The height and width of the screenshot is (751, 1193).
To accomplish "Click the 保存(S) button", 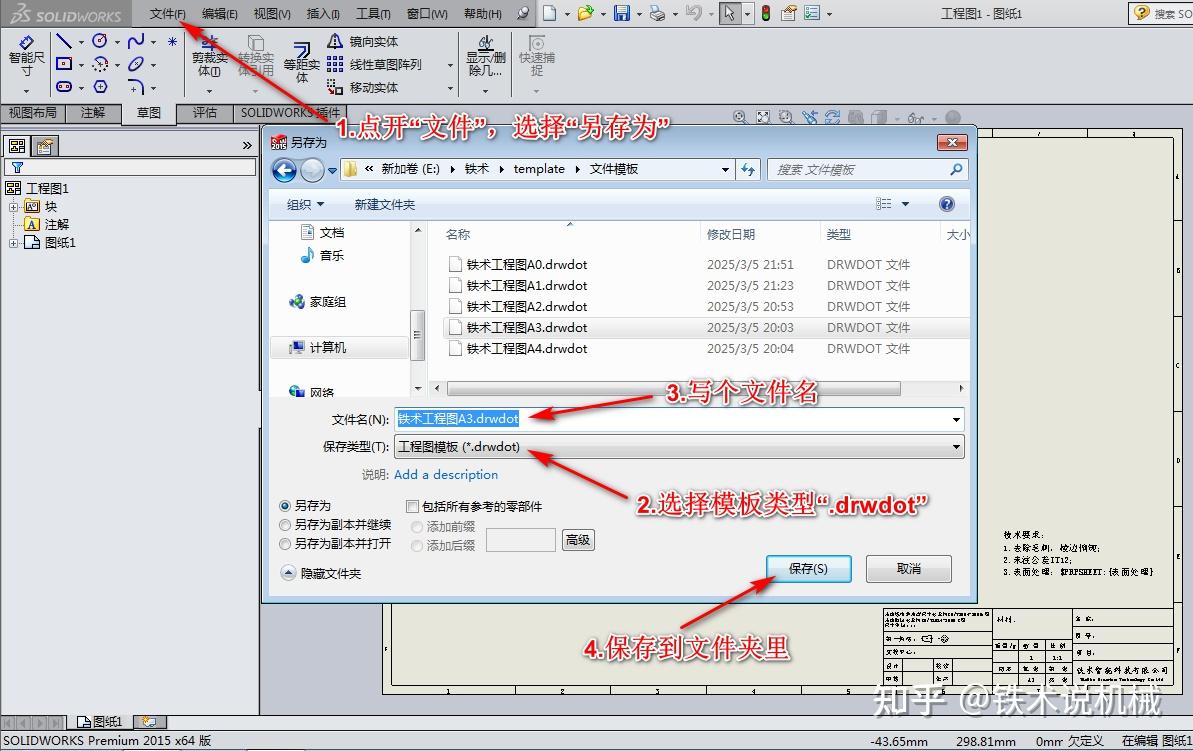I will (809, 569).
